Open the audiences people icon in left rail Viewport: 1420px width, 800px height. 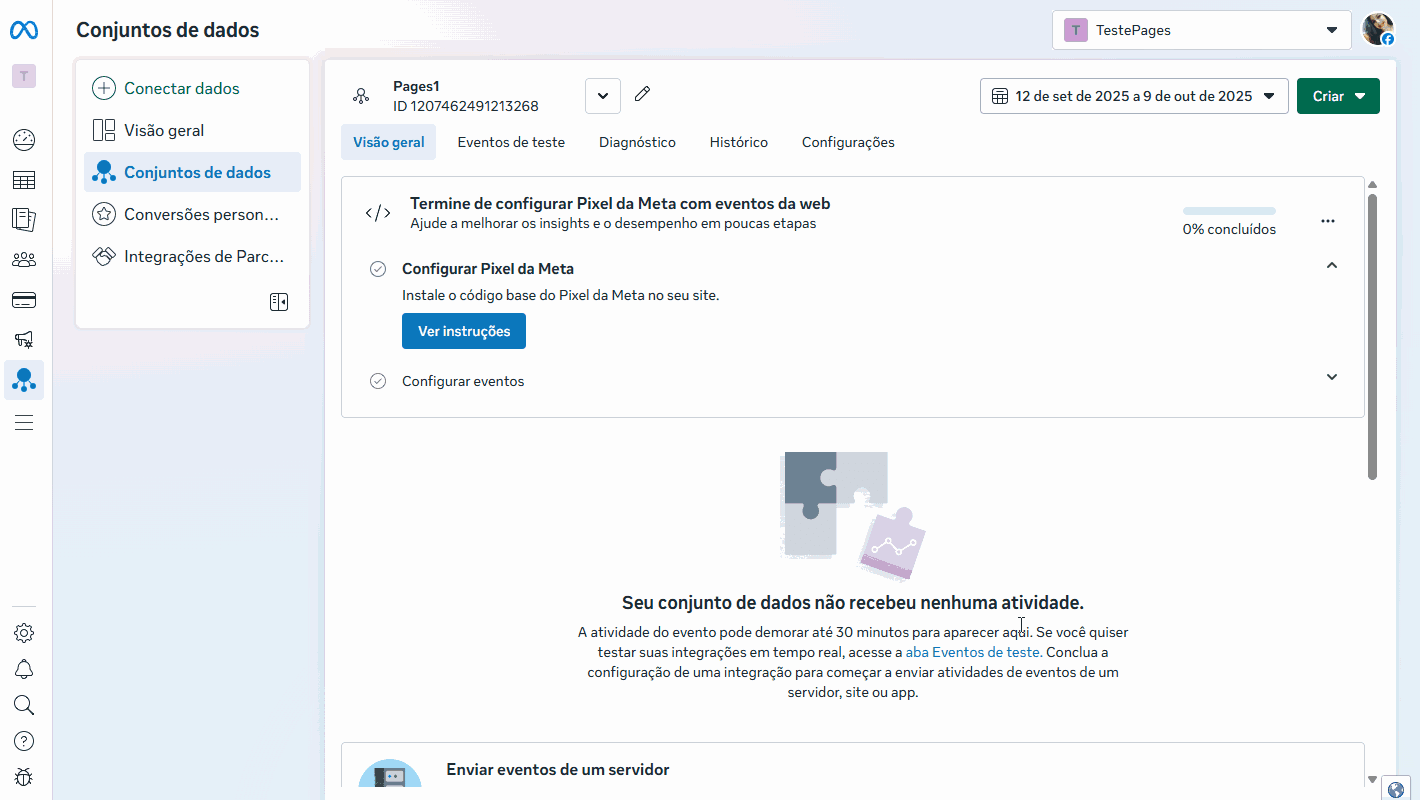coord(23,259)
